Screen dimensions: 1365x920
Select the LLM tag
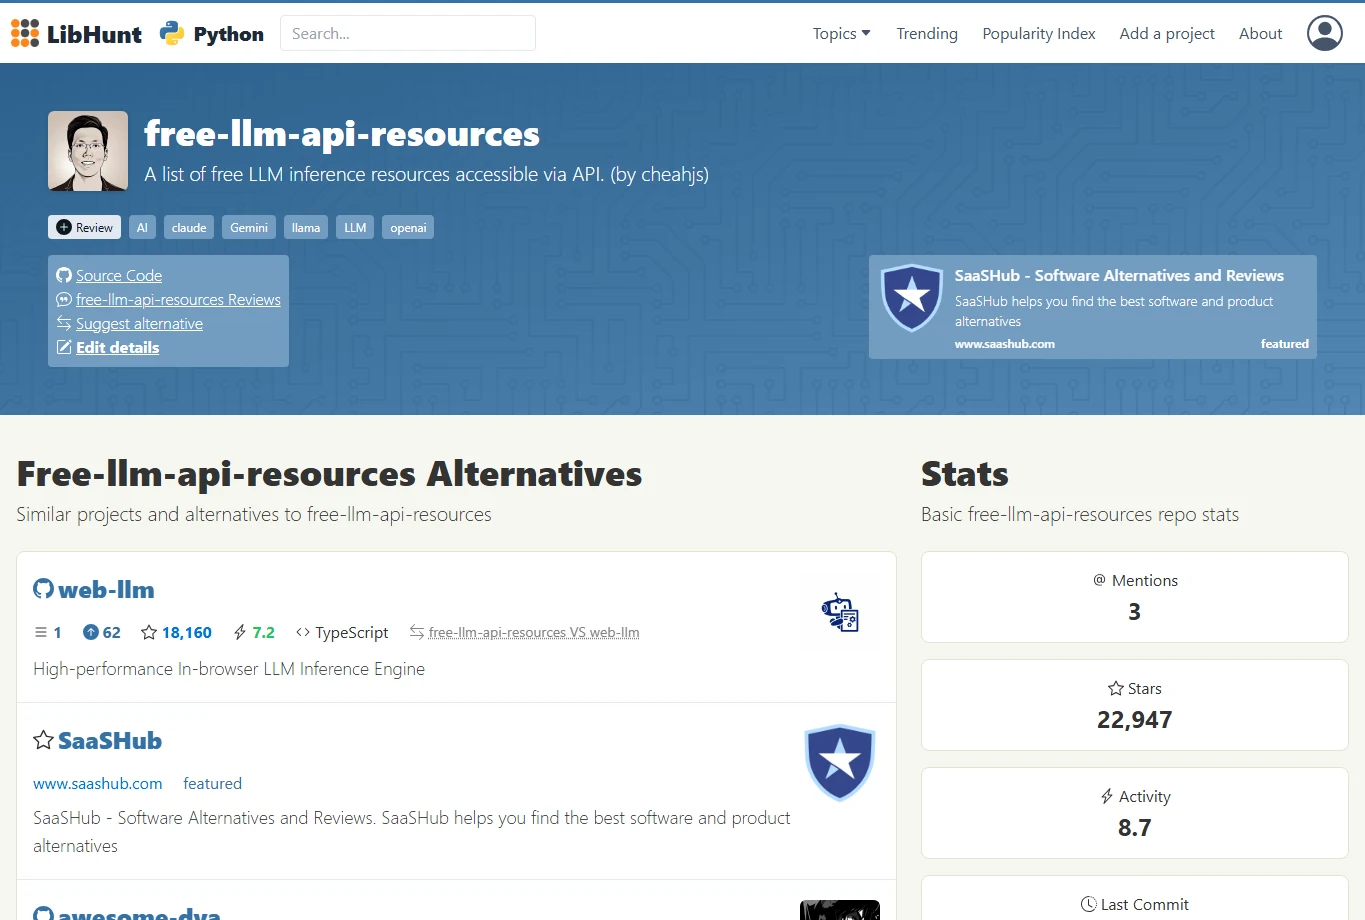point(355,227)
